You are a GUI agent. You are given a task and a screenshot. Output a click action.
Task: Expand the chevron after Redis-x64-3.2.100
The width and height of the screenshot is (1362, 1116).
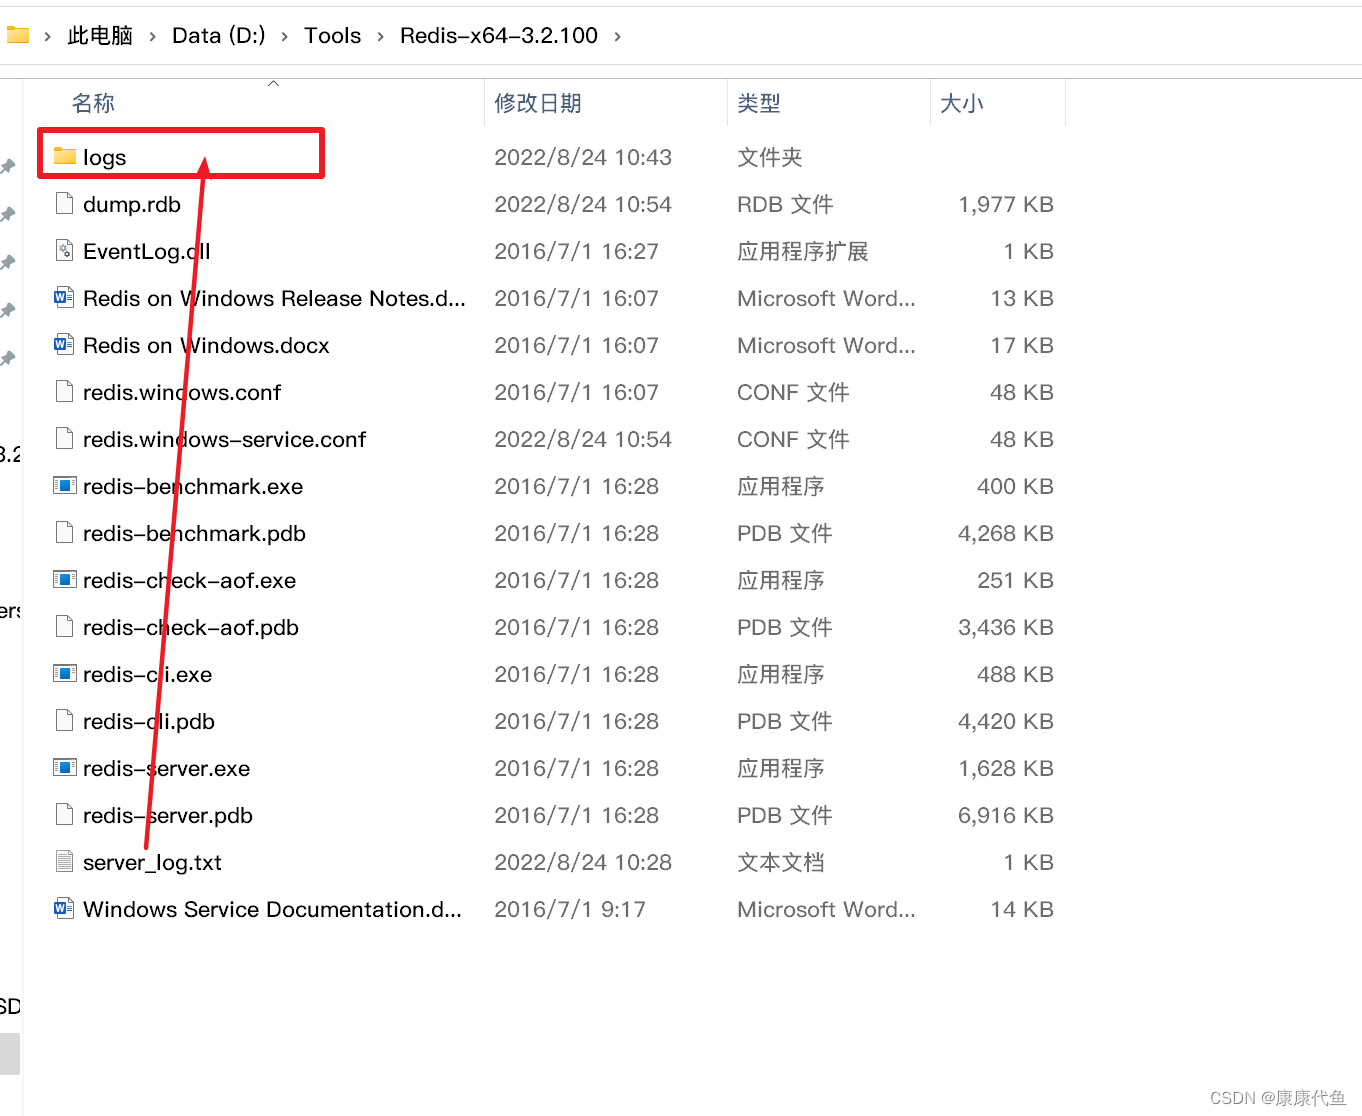(617, 36)
